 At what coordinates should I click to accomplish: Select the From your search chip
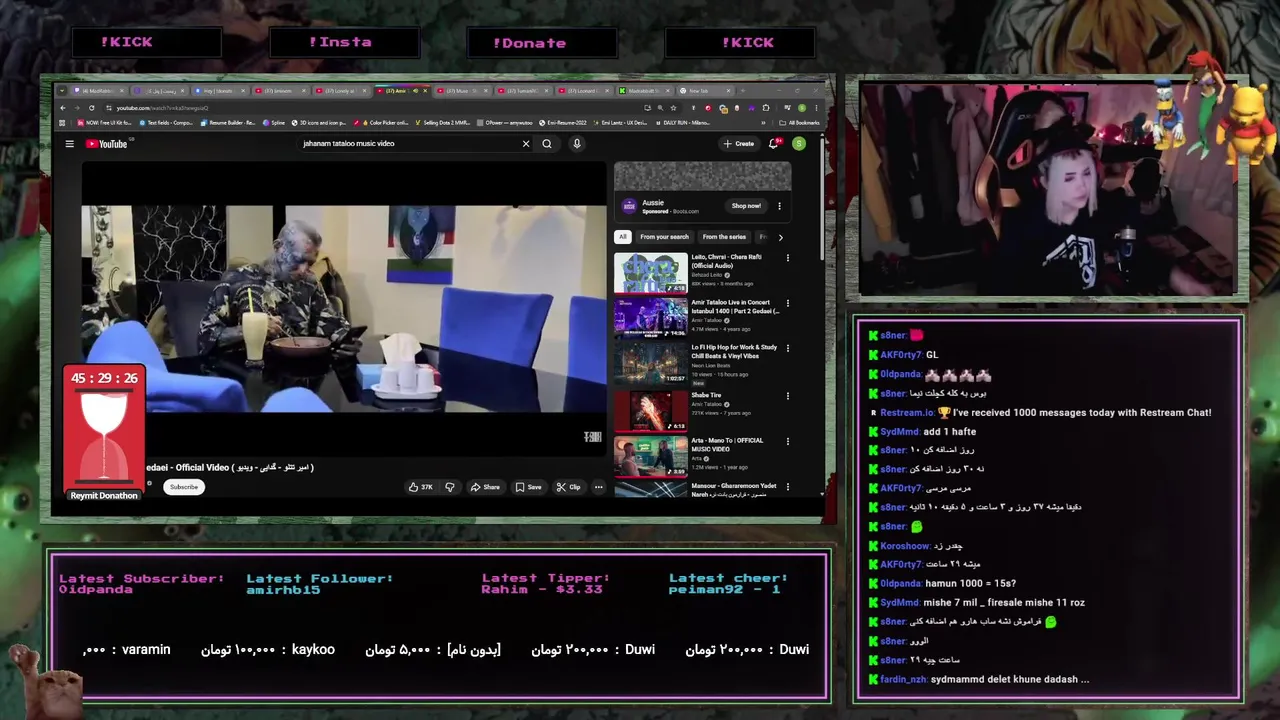pos(664,237)
